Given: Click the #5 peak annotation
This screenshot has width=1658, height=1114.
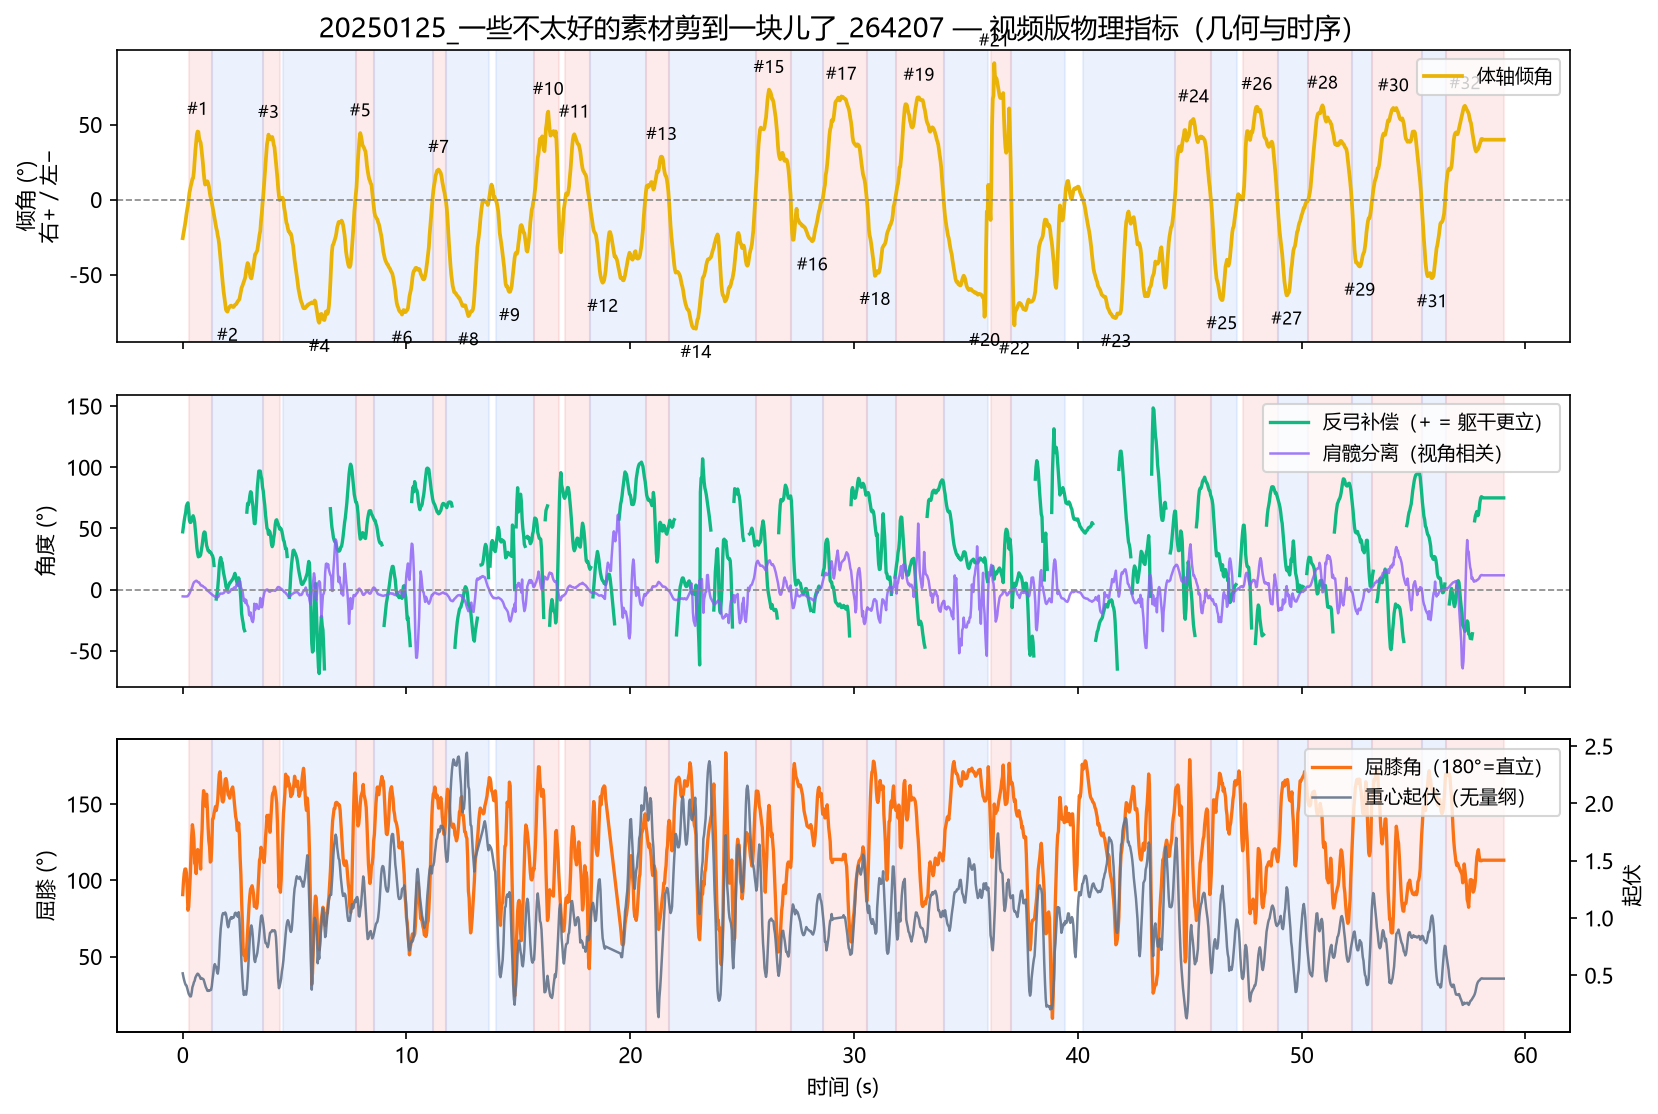Looking at the screenshot, I should click(360, 109).
